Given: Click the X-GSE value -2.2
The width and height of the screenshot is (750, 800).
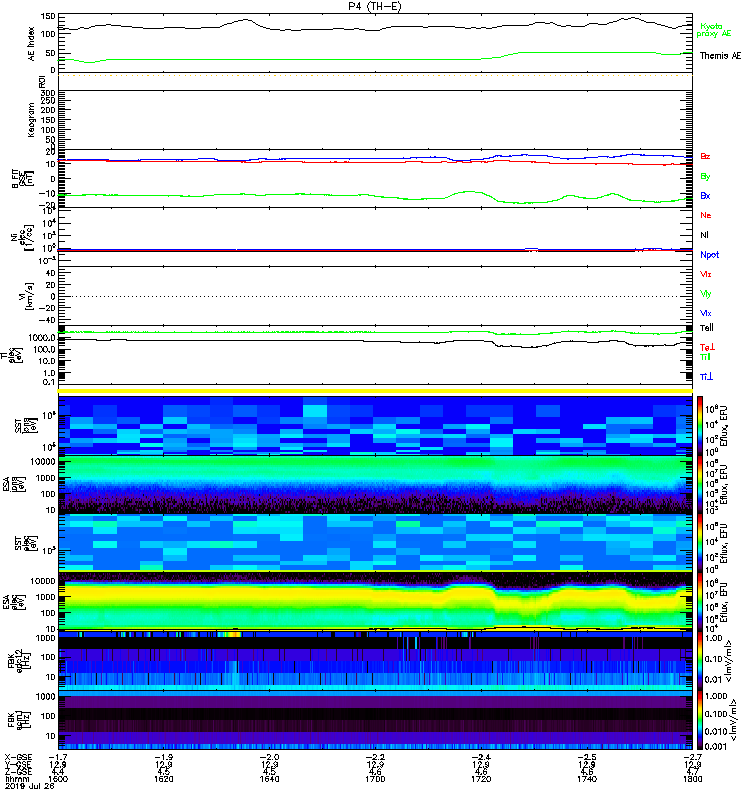Looking at the screenshot, I should coord(375,757).
